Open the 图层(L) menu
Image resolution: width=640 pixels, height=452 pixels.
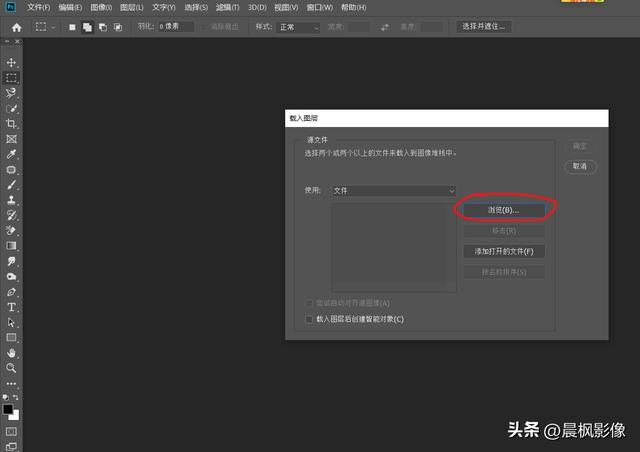[131, 7]
